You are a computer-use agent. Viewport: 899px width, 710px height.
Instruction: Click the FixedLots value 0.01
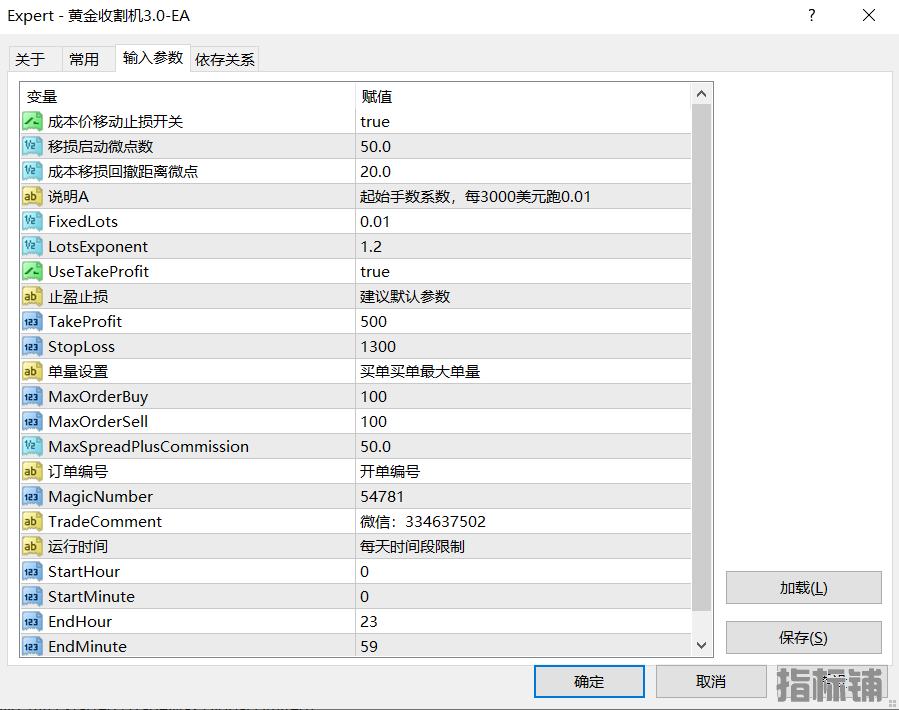(x=375, y=221)
